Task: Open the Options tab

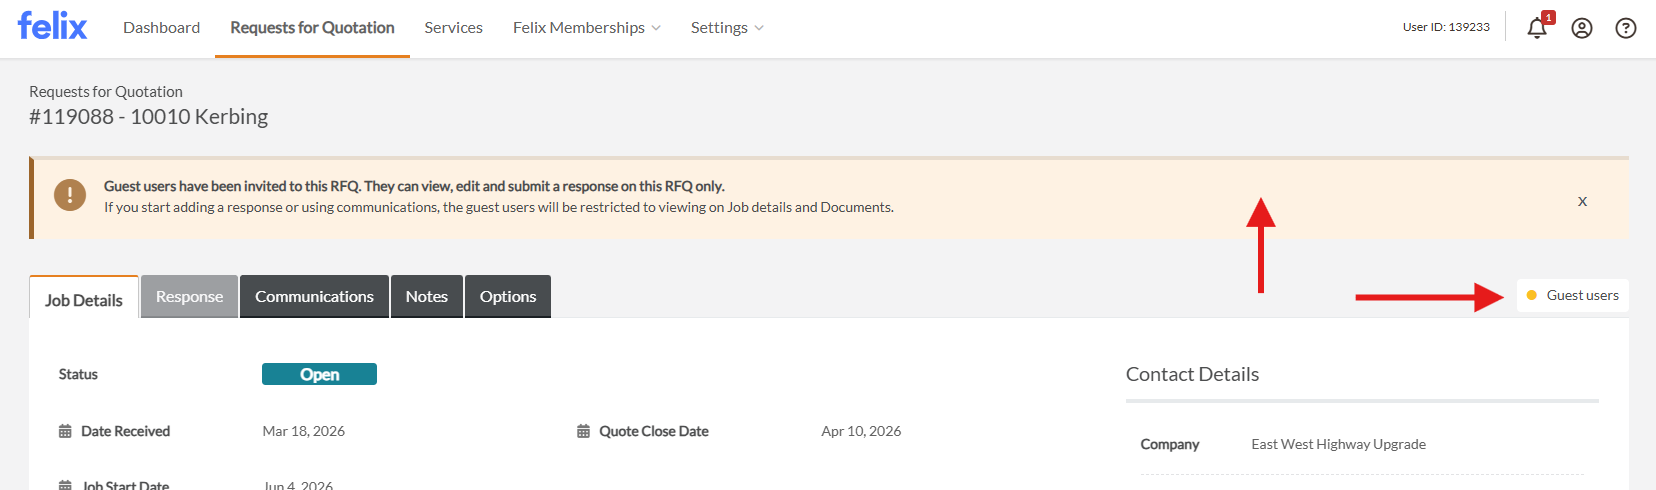Action: pos(508,297)
